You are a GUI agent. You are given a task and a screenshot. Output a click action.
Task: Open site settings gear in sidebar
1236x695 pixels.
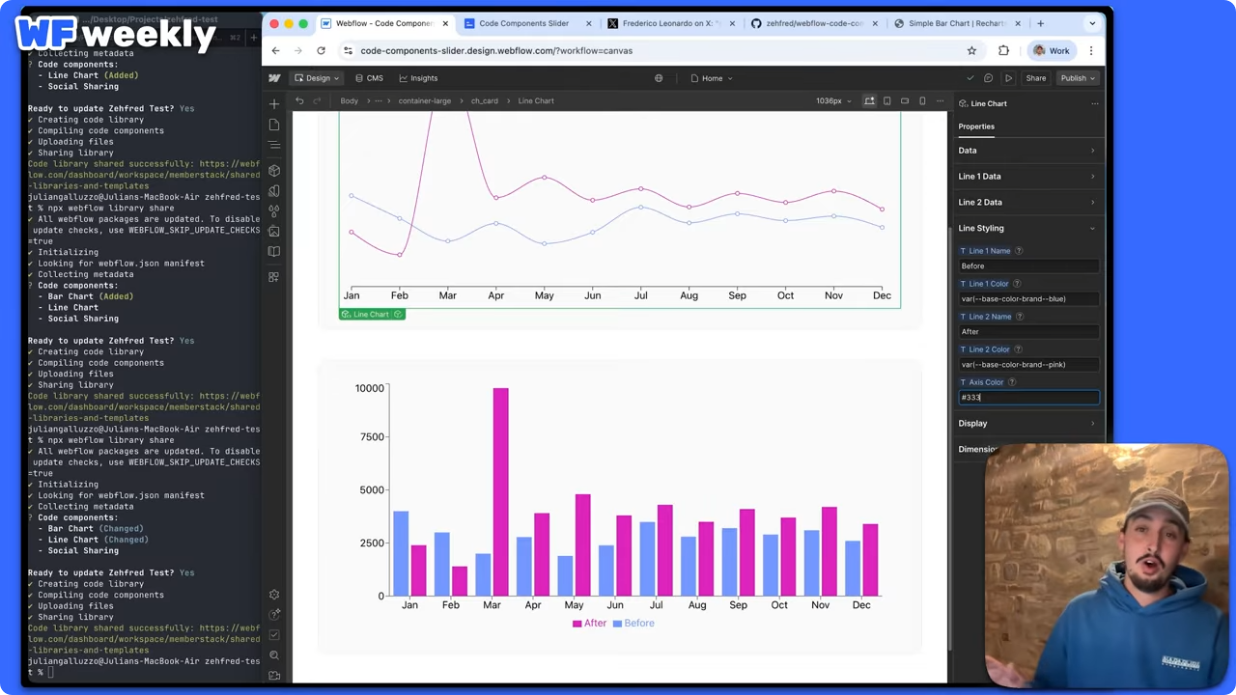(x=274, y=594)
